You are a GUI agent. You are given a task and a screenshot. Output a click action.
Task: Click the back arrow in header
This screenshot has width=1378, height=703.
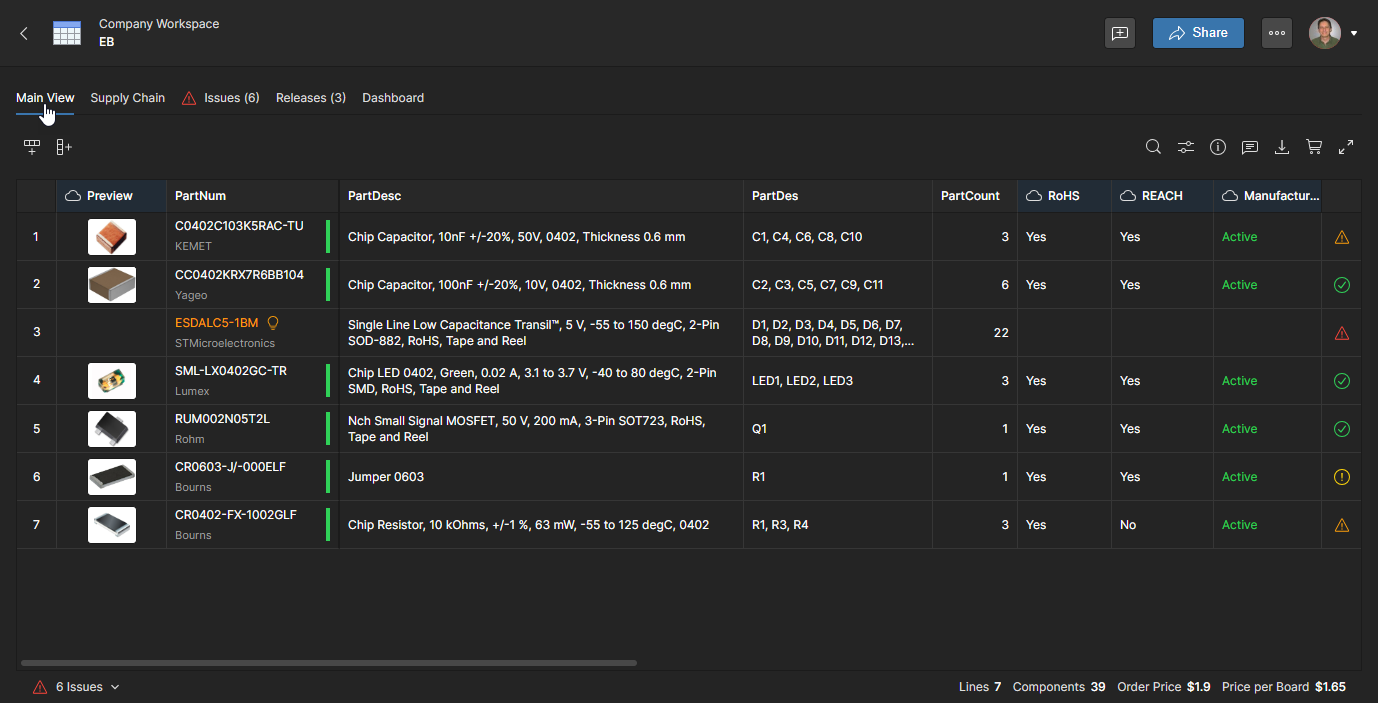tap(24, 33)
